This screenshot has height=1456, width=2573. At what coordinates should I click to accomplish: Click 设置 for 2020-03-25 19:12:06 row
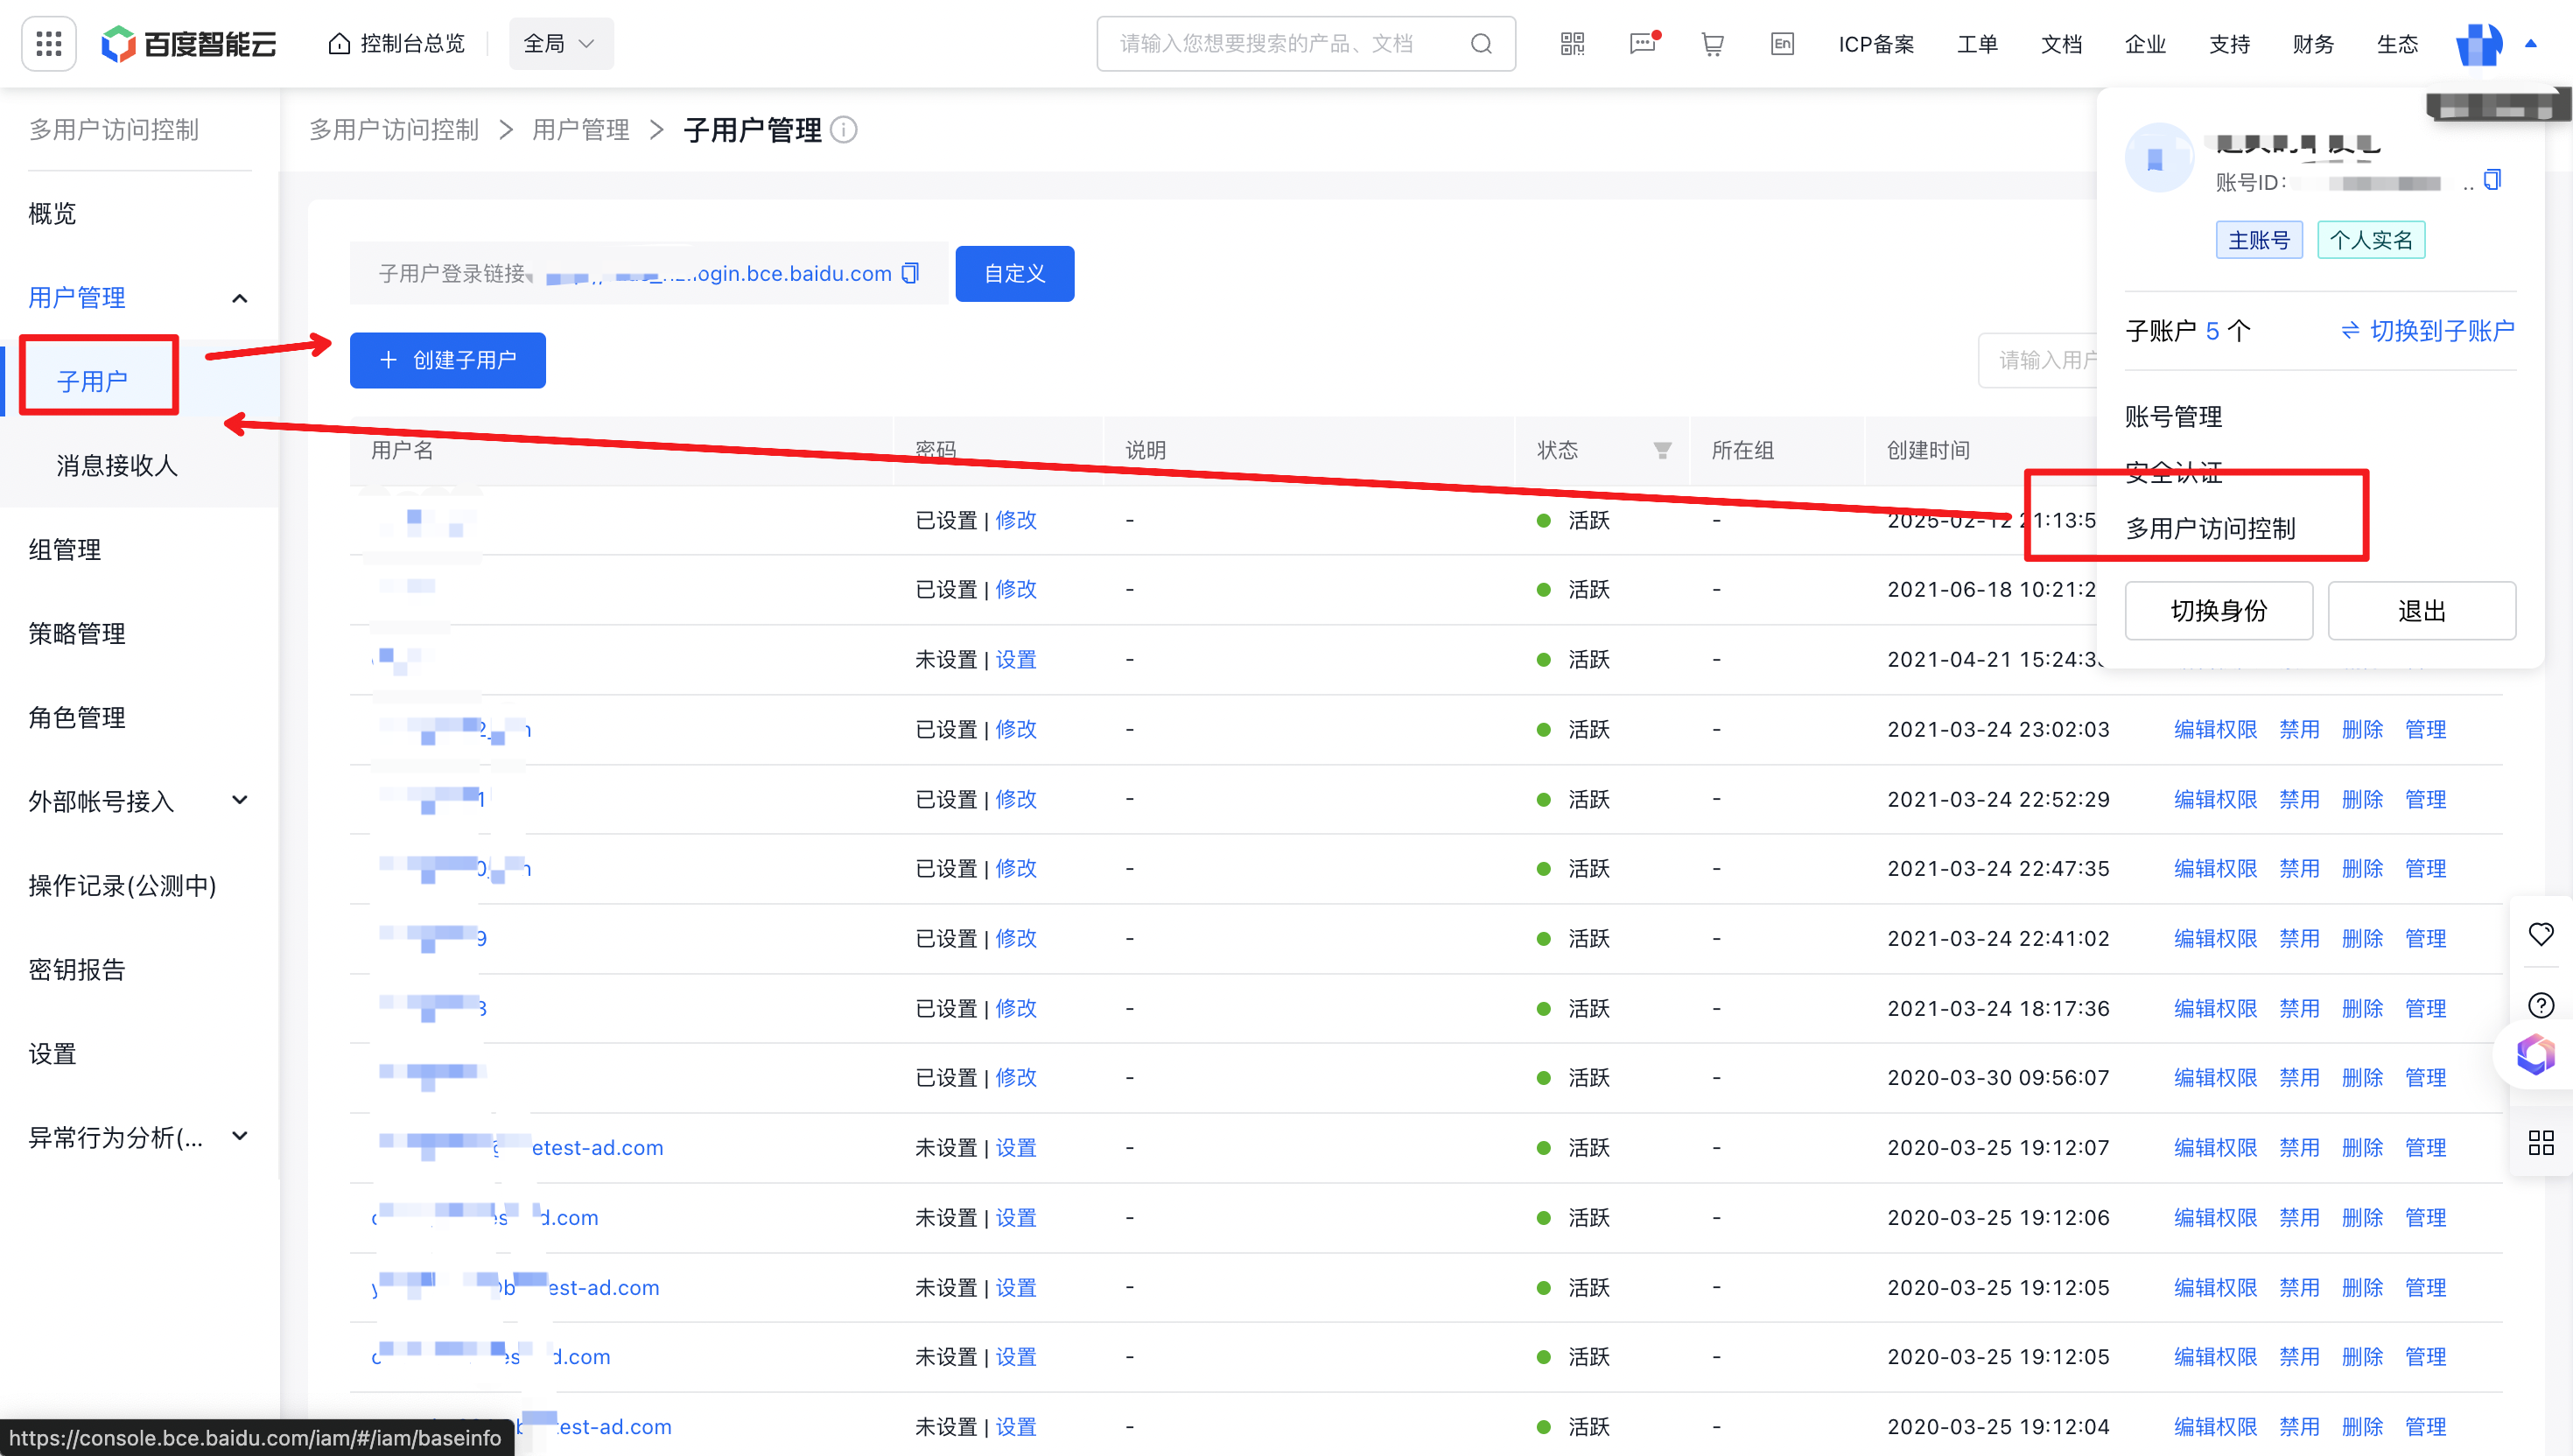point(1015,1217)
